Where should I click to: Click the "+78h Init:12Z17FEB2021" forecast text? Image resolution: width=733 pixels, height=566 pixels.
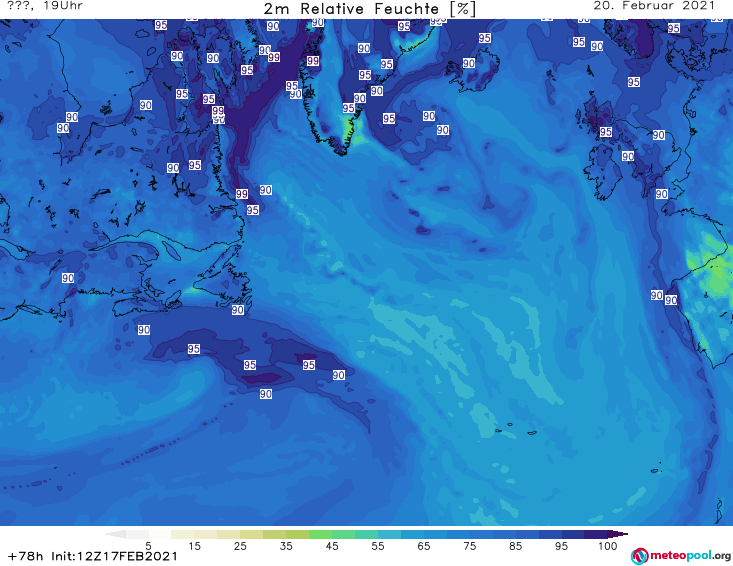point(93,556)
